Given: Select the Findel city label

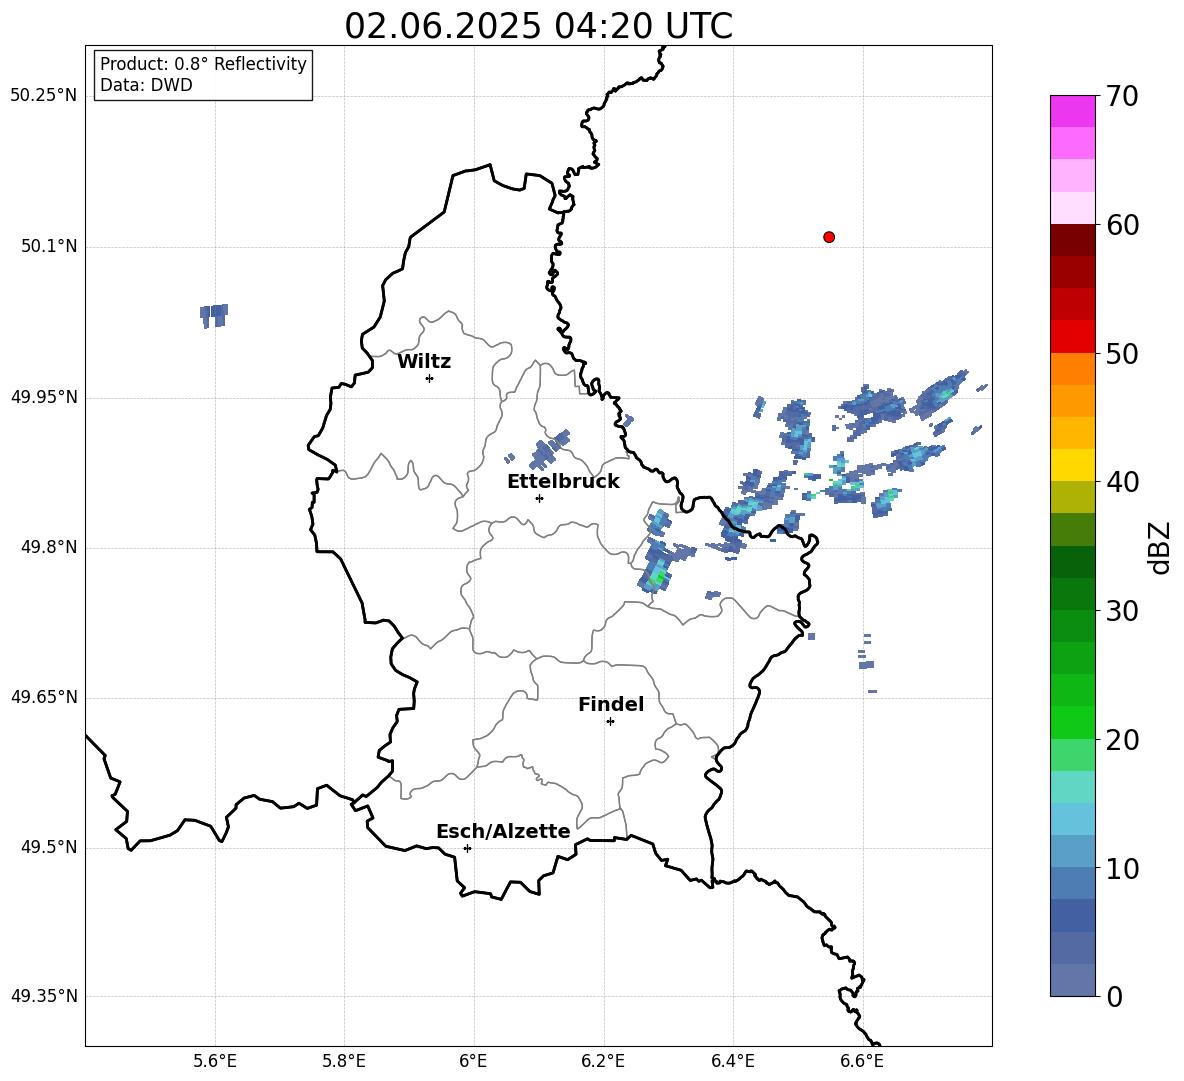Looking at the screenshot, I should (x=611, y=704).
